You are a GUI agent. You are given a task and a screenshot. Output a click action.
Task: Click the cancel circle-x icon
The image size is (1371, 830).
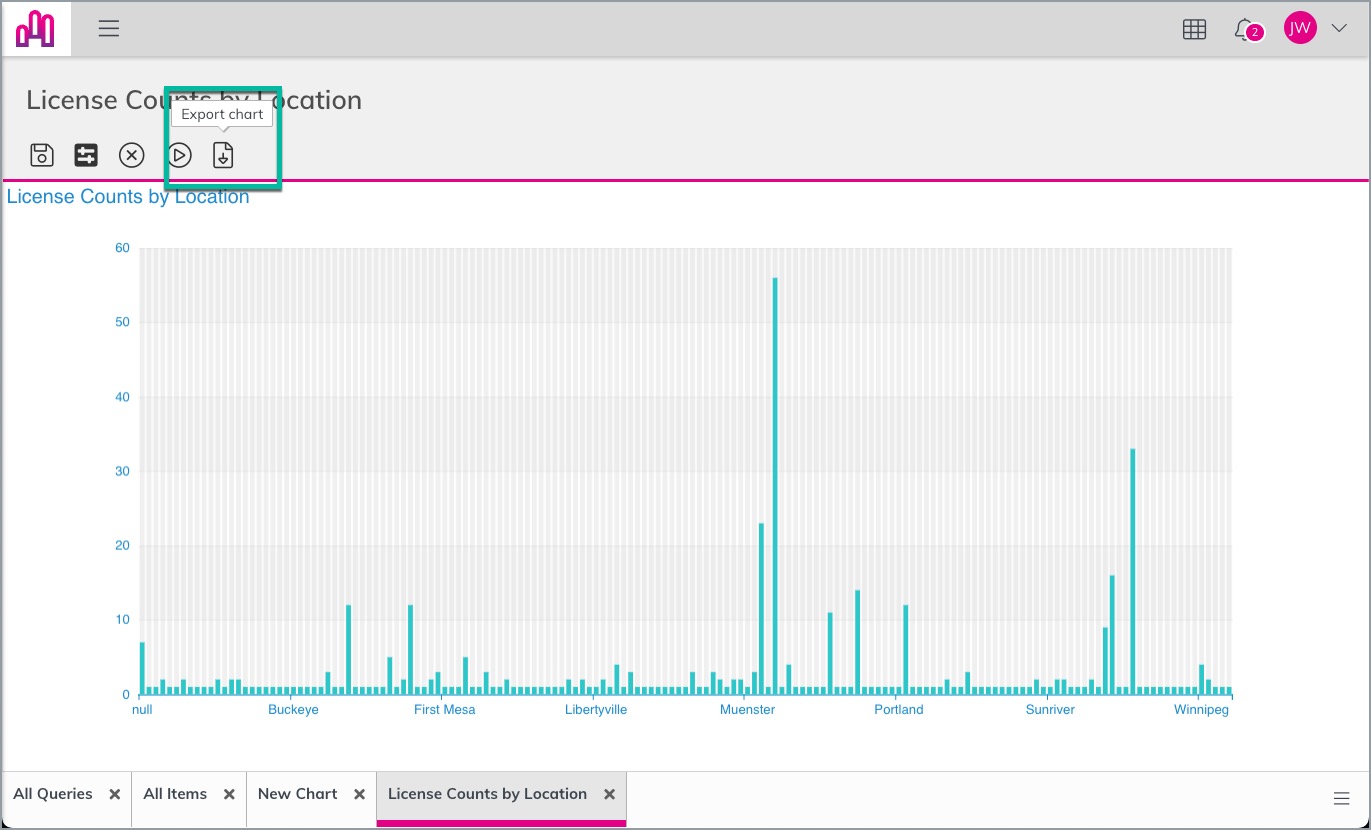pyautogui.click(x=132, y=155)
